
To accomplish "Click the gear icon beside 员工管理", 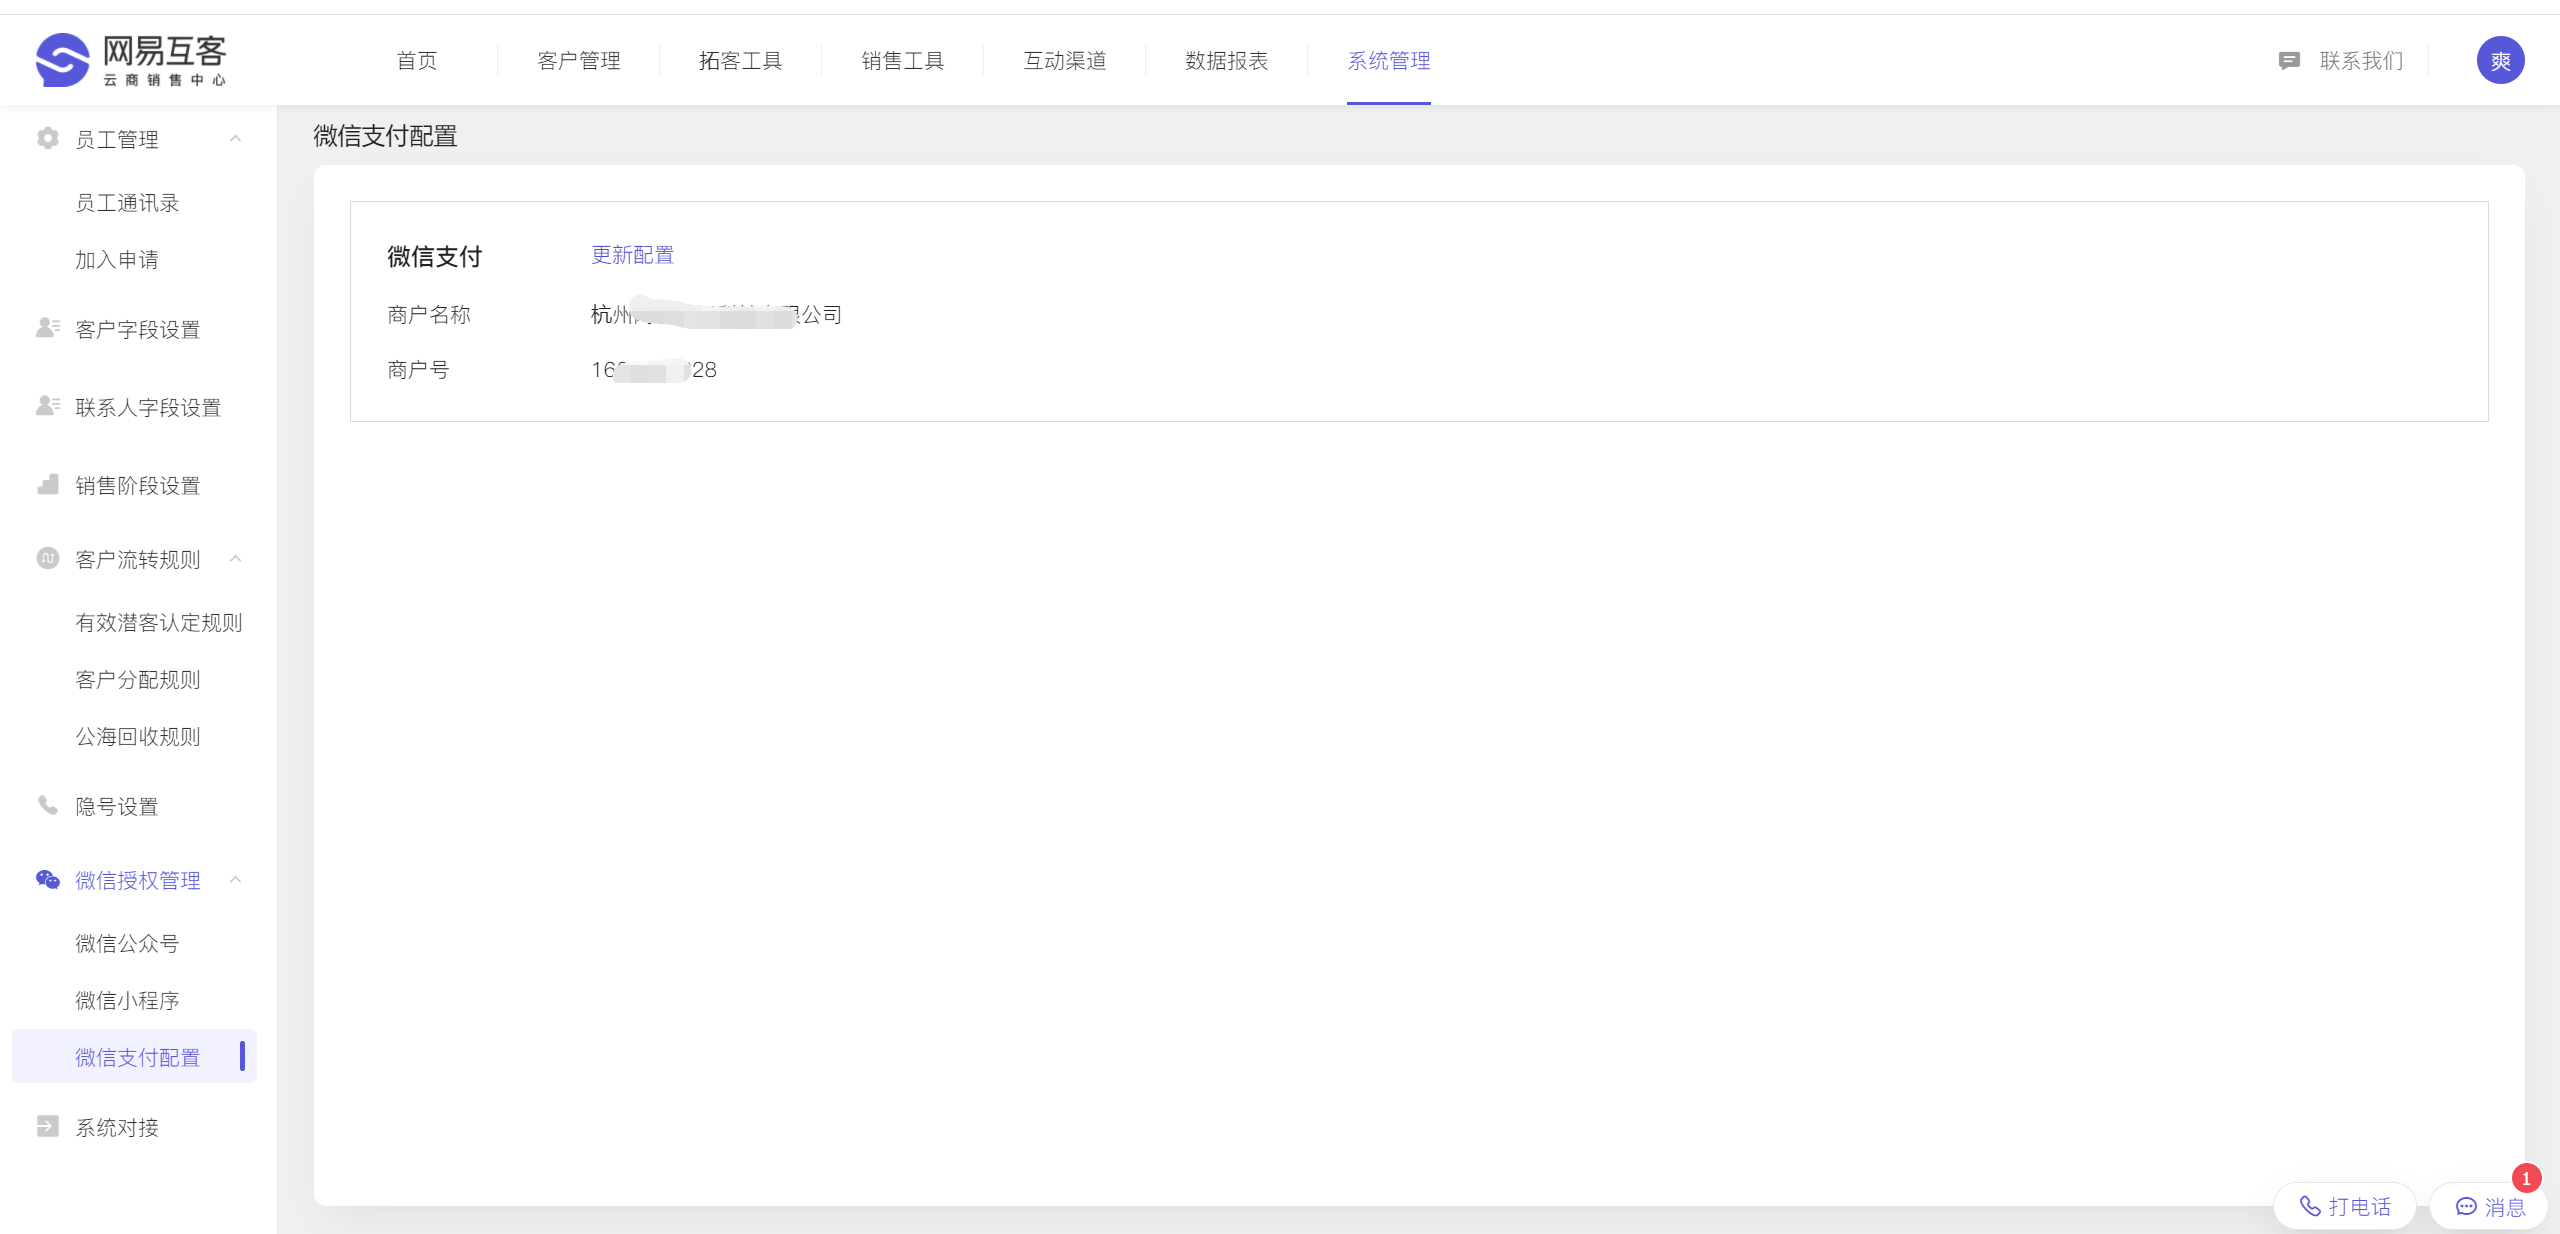I will (47, 138).
